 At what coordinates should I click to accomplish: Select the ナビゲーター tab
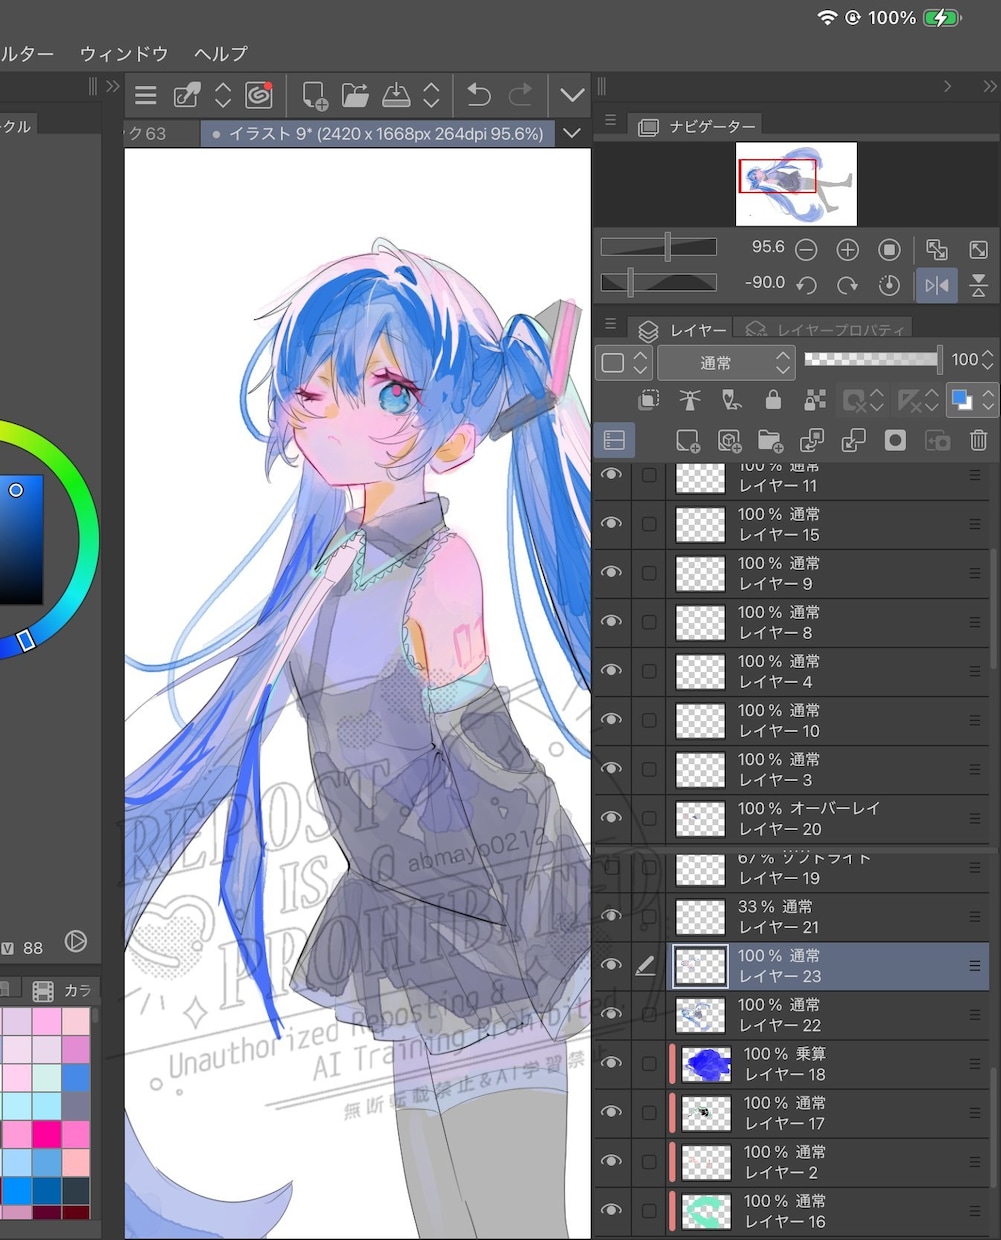click(695, 126)
